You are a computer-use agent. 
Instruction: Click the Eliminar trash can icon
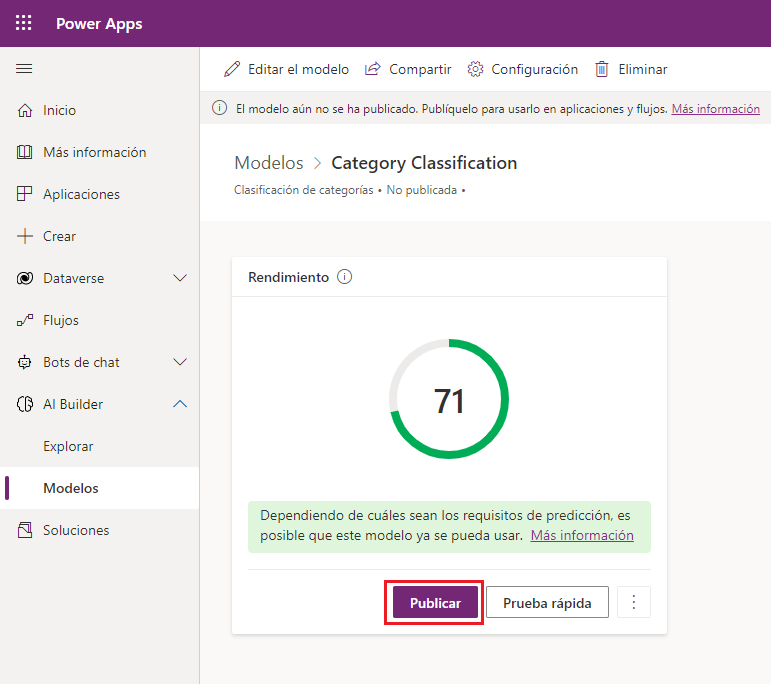pos(602,69)
